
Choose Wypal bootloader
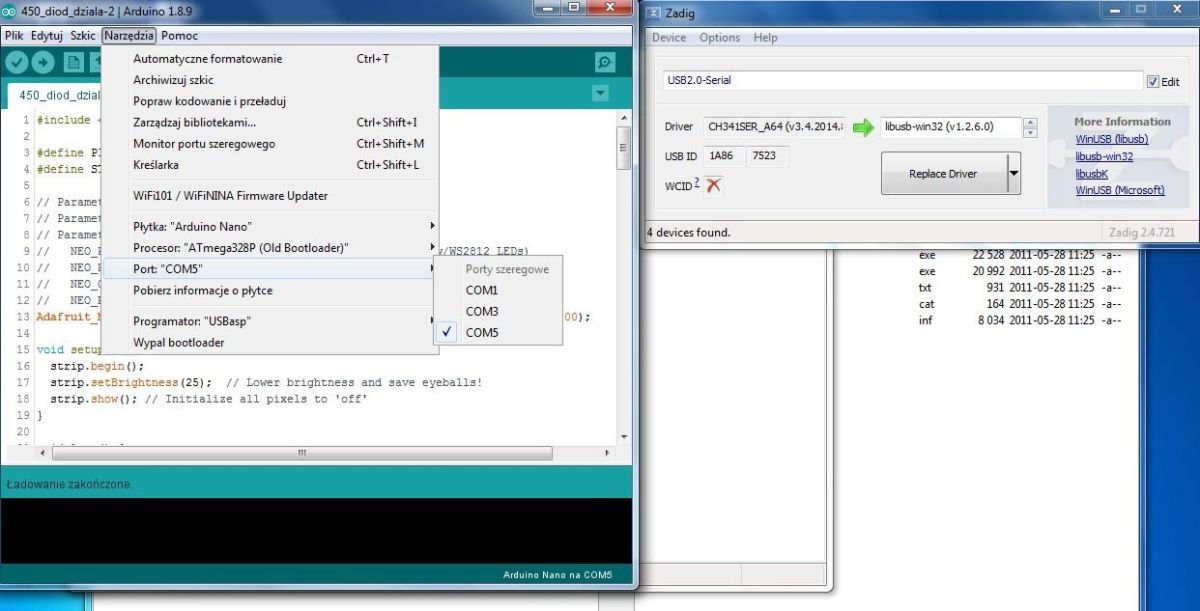(x=271, y=342)
